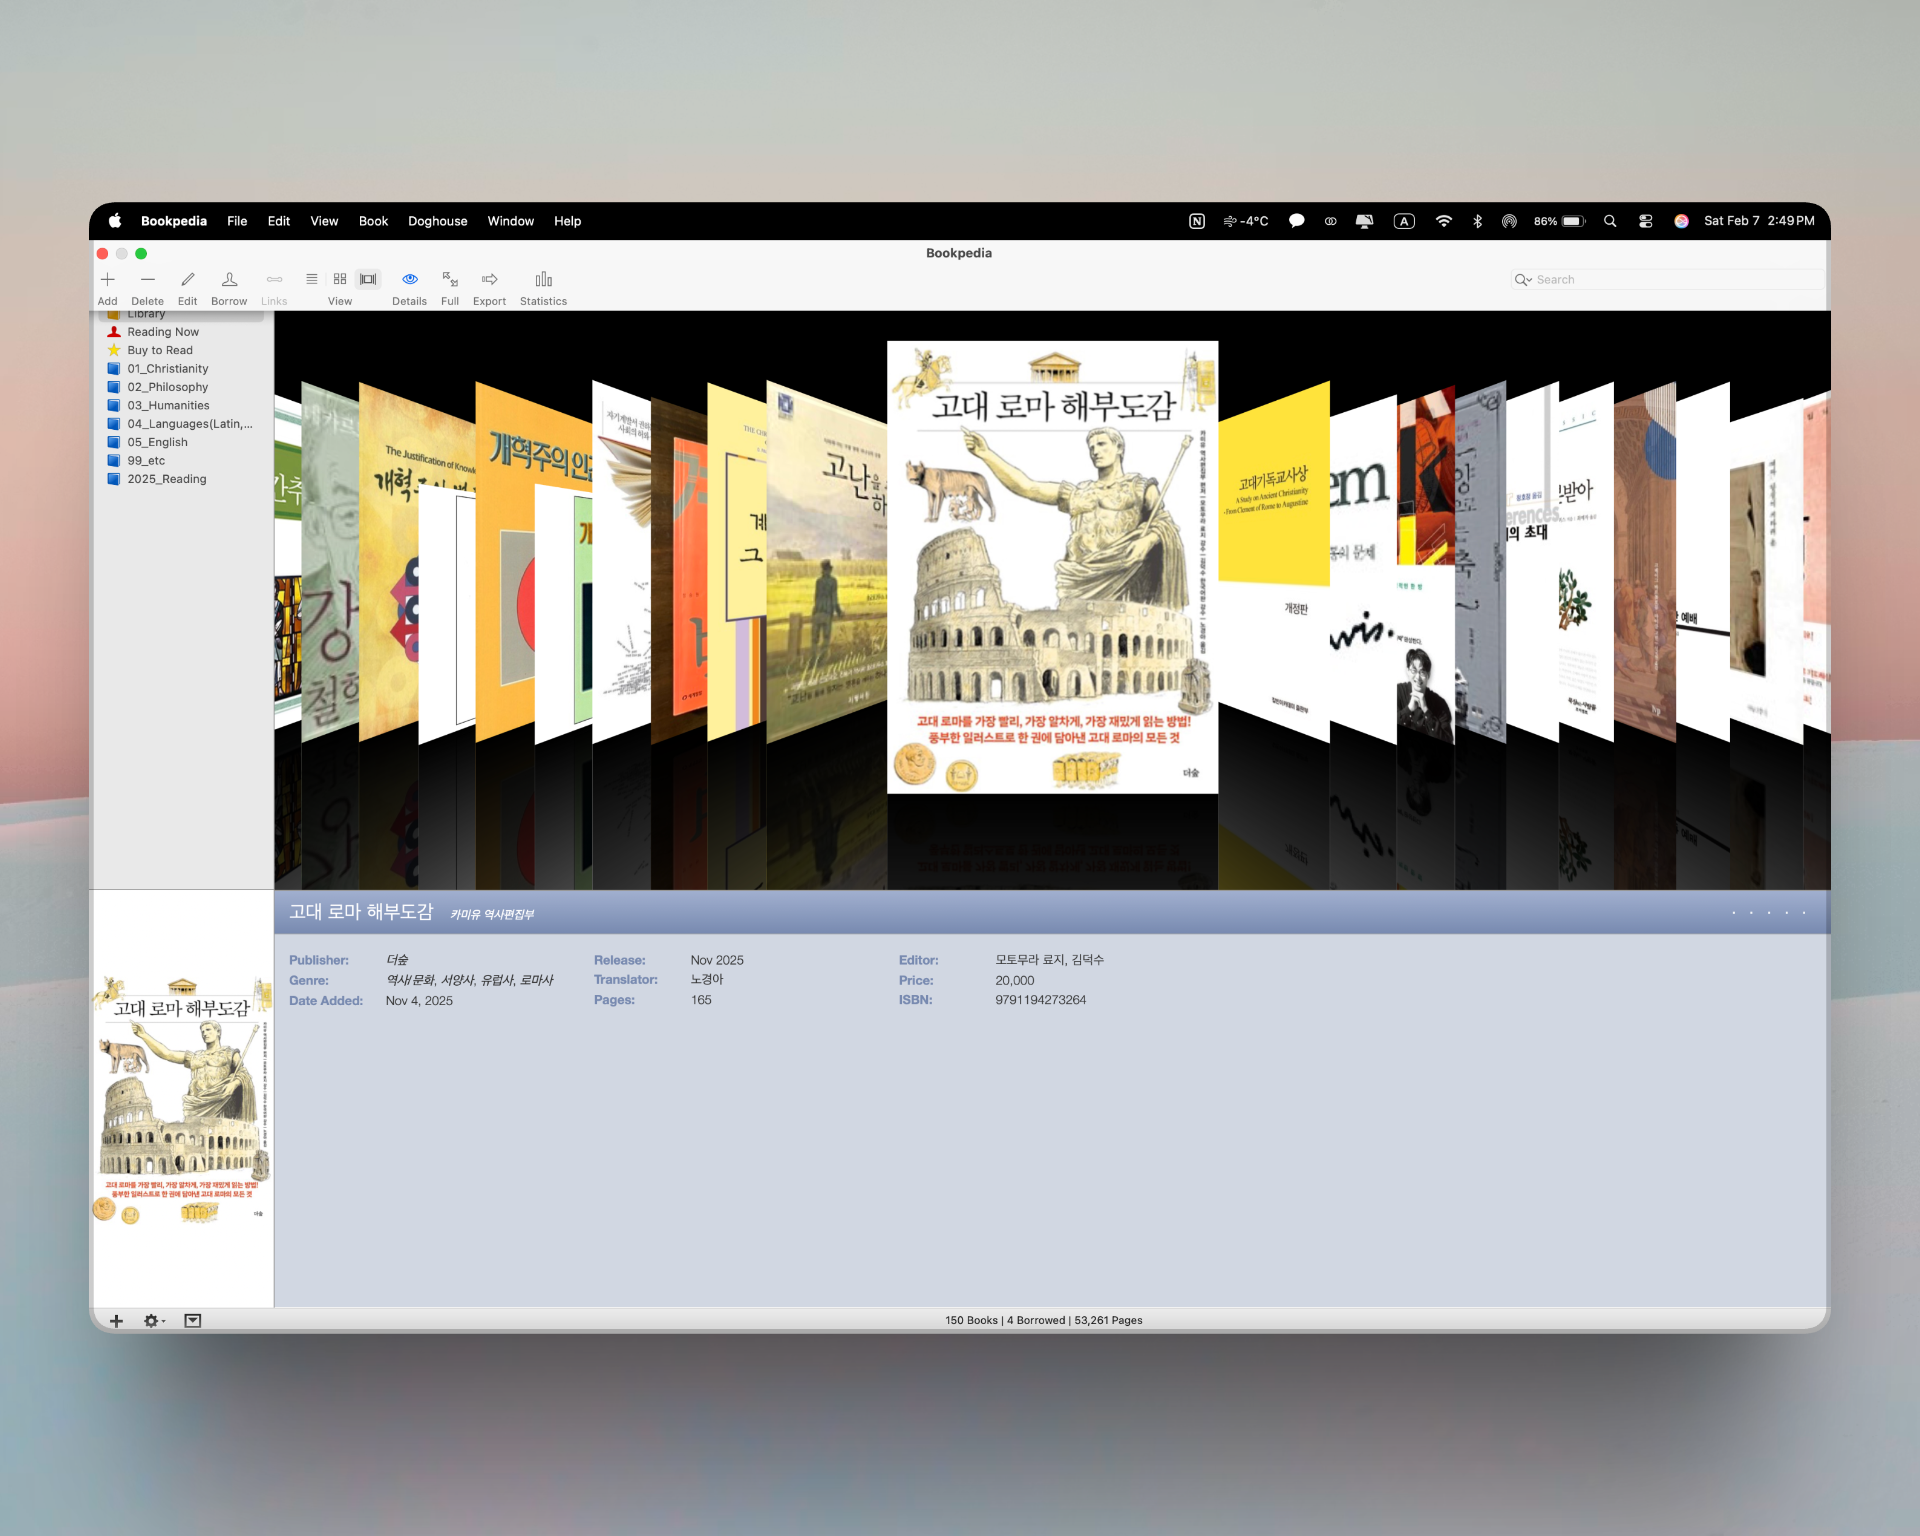Click the rating dots in the title bar
1920x1536 pixels.
(1768, 913)
